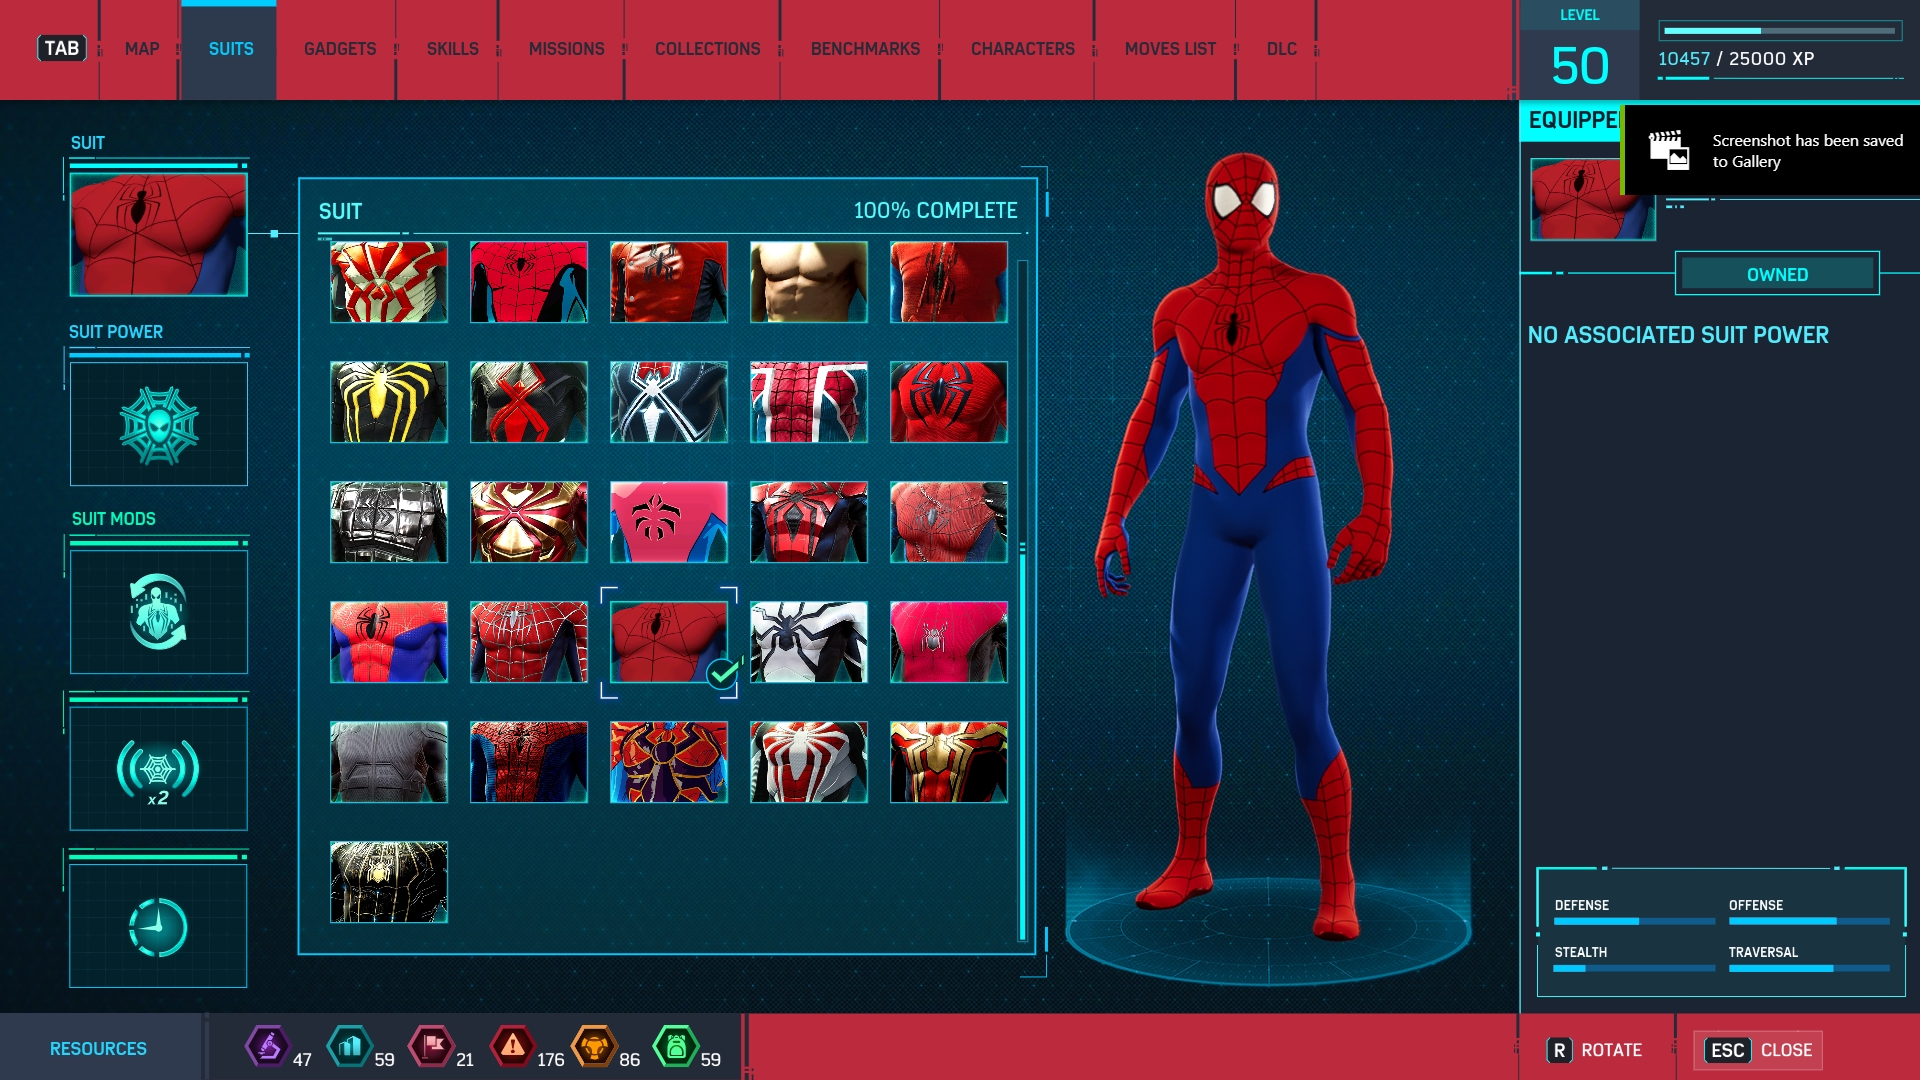Click the green backpack token resource icon

point(676,1047)
